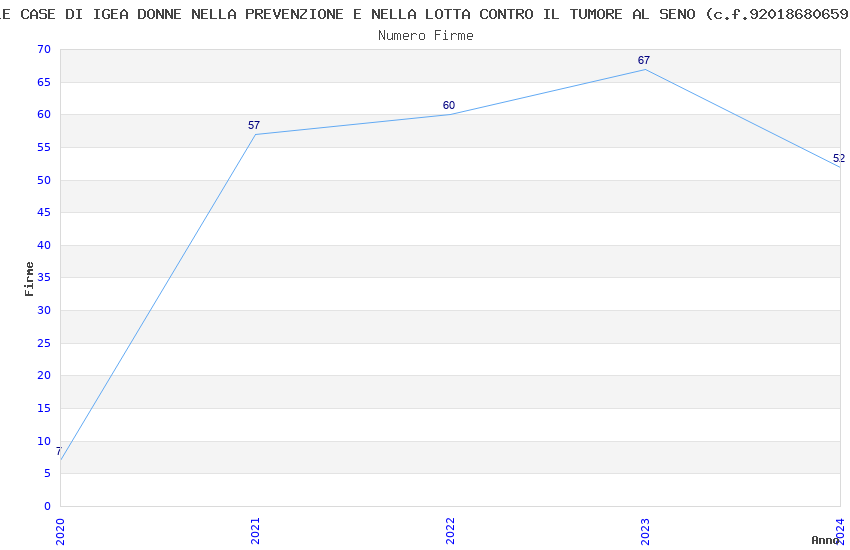Click the data label 52 at the right edge
850x550 pixels.
(839, 158)
